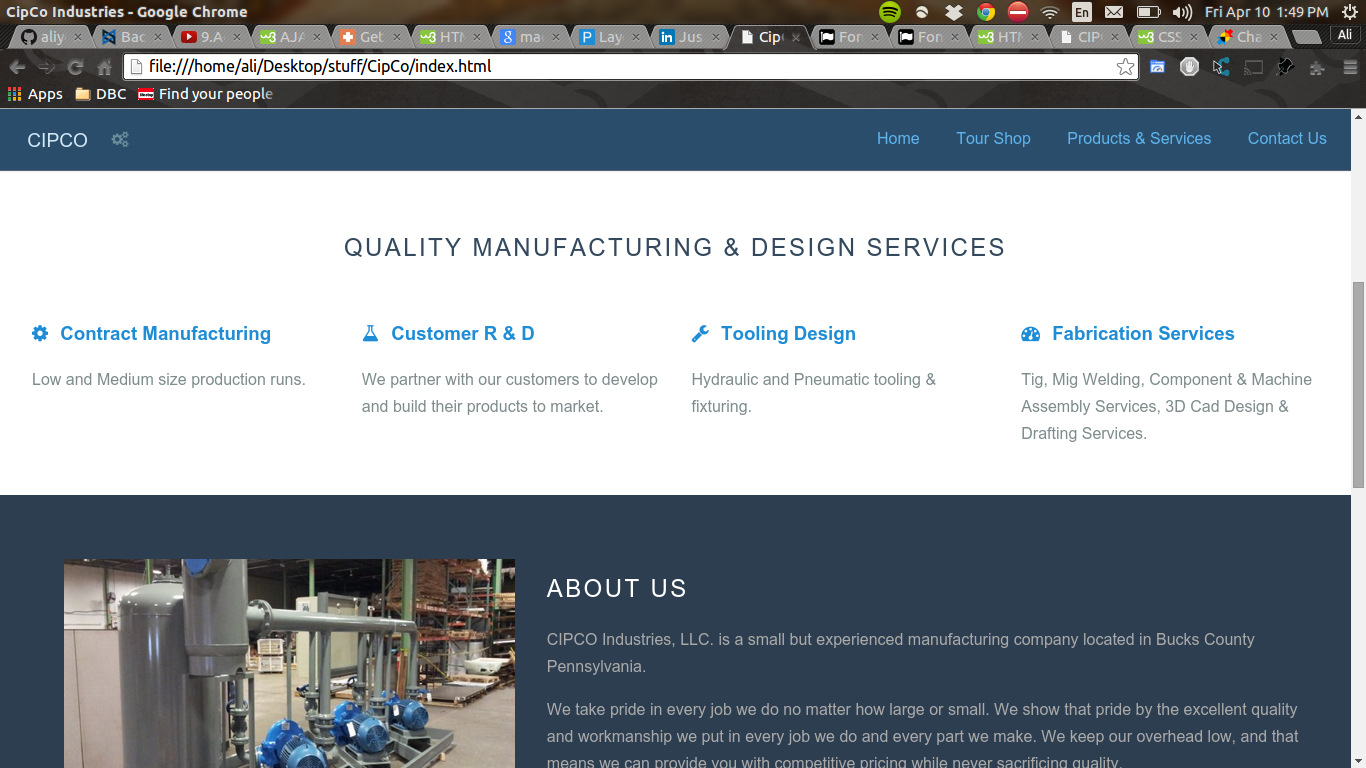Click the address bar URL field
This screenshot has height=768, width=1366.
[630, 67]
